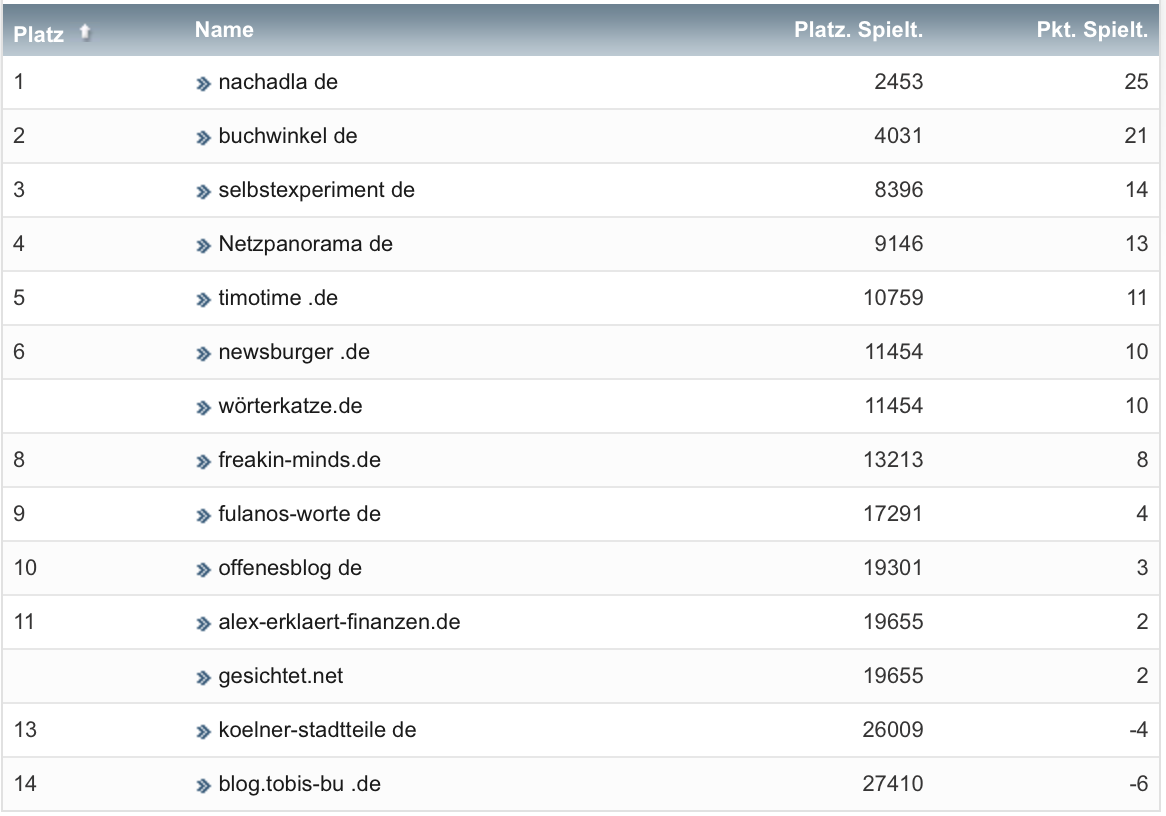Image resolution: width=1166 pixels, height=816 pixels.
Task: Select the value 2453 for nachadla de
Action: click(898, 82)
